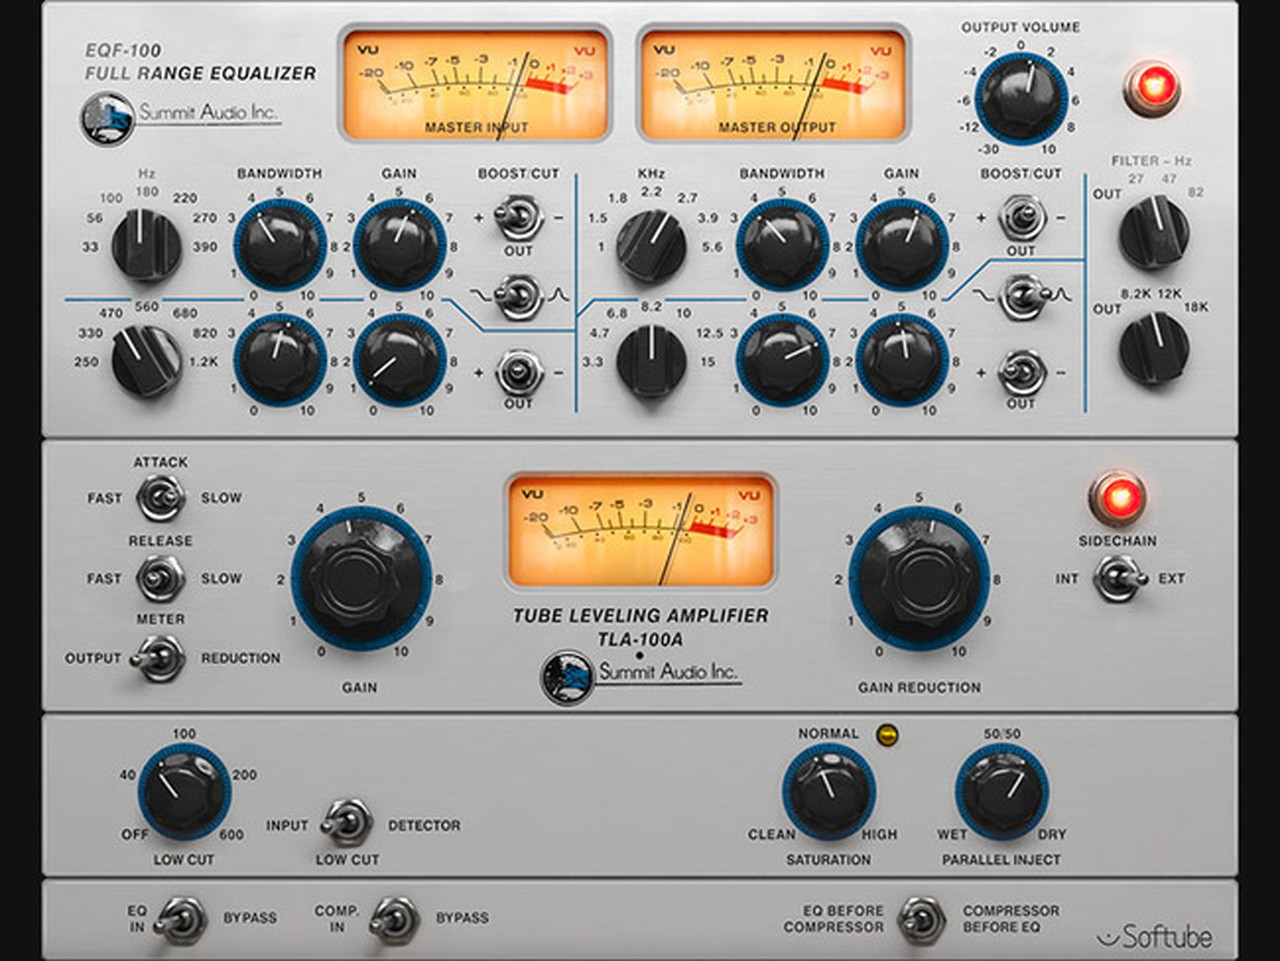
Task: Click the large Gain Reduction knob
Action: 919,581
